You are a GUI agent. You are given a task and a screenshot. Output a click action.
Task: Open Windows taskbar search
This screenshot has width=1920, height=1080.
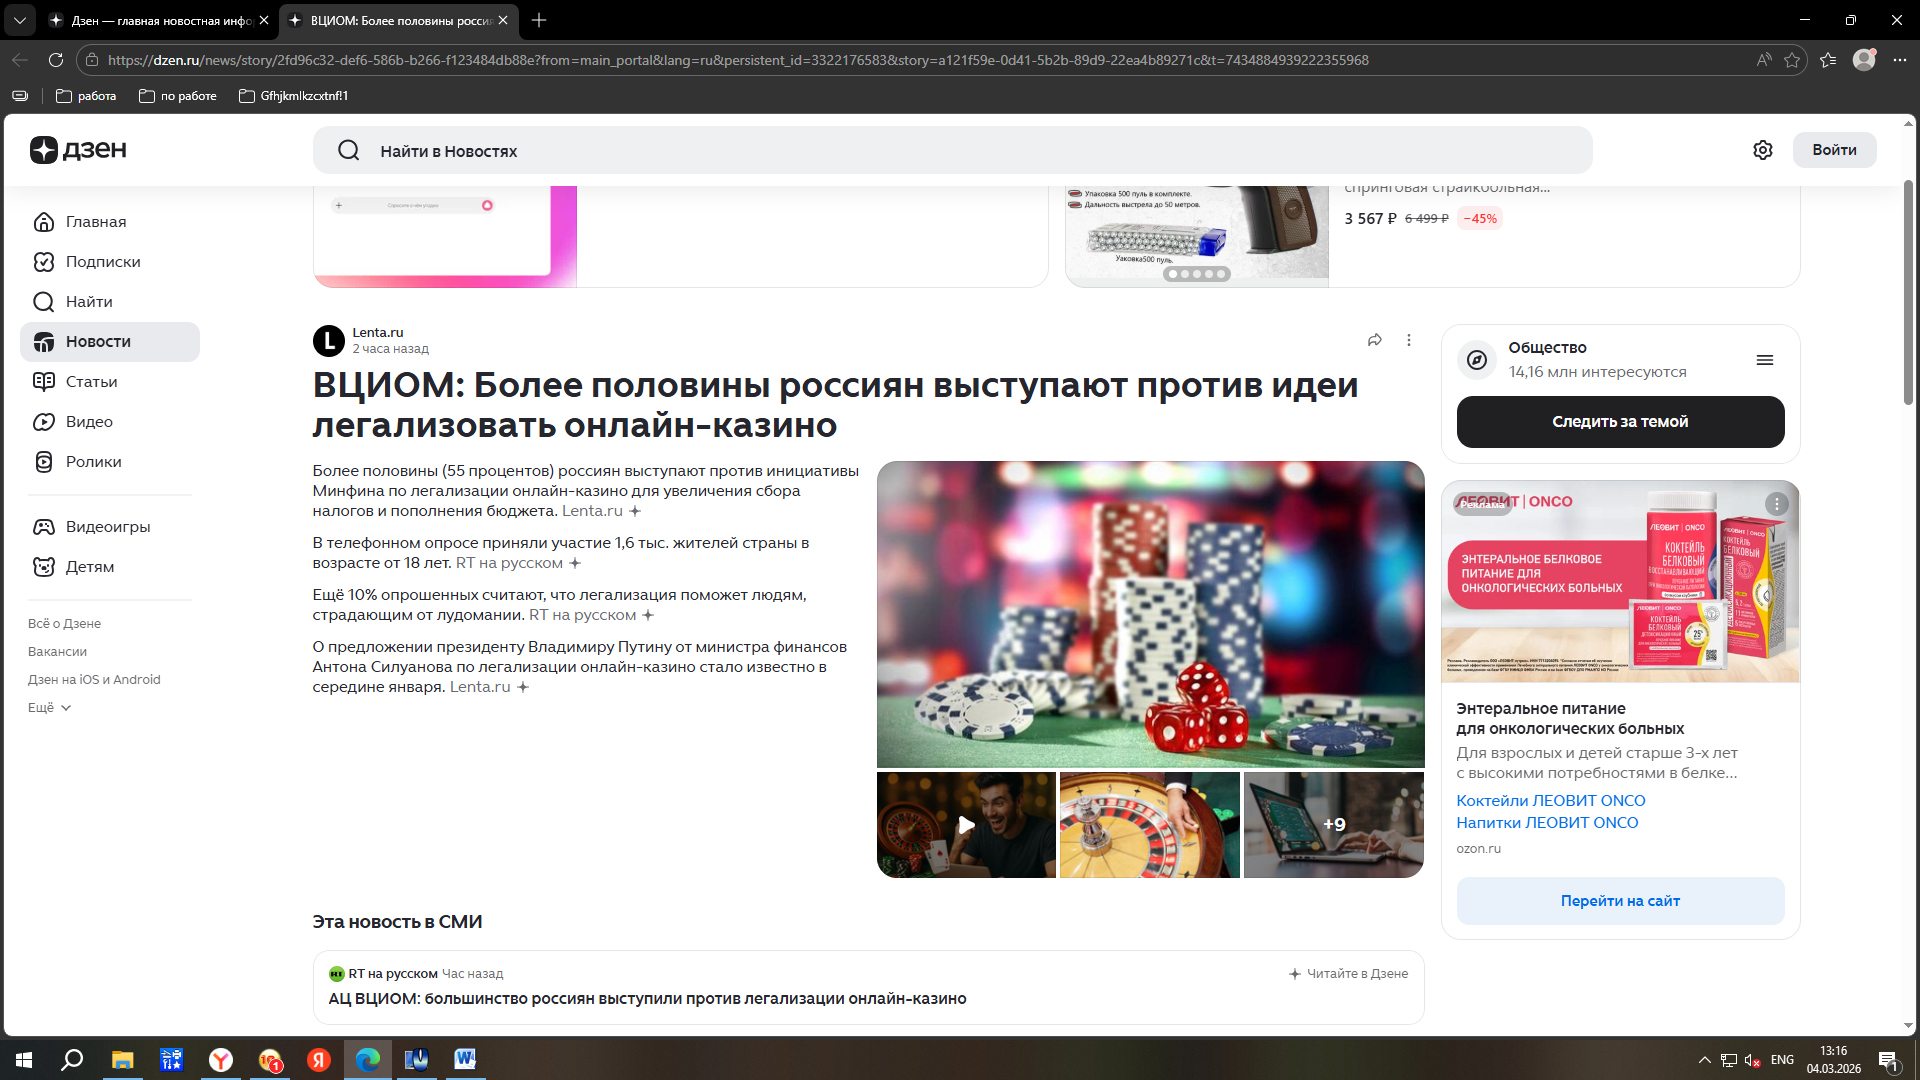(72, 1060)
